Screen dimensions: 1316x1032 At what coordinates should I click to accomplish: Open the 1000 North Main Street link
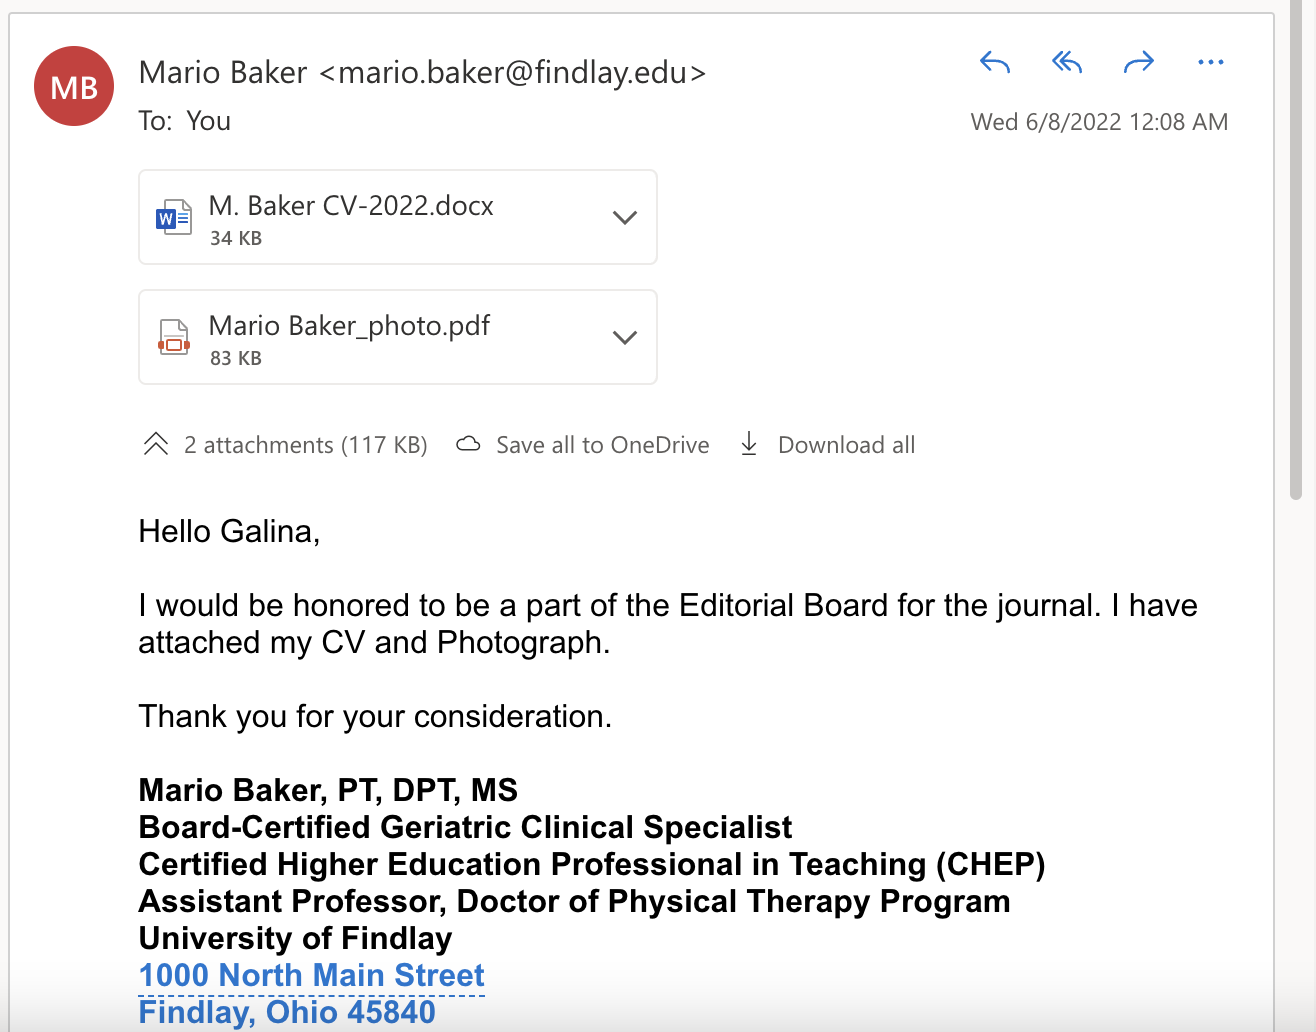[x=311, y=975]
